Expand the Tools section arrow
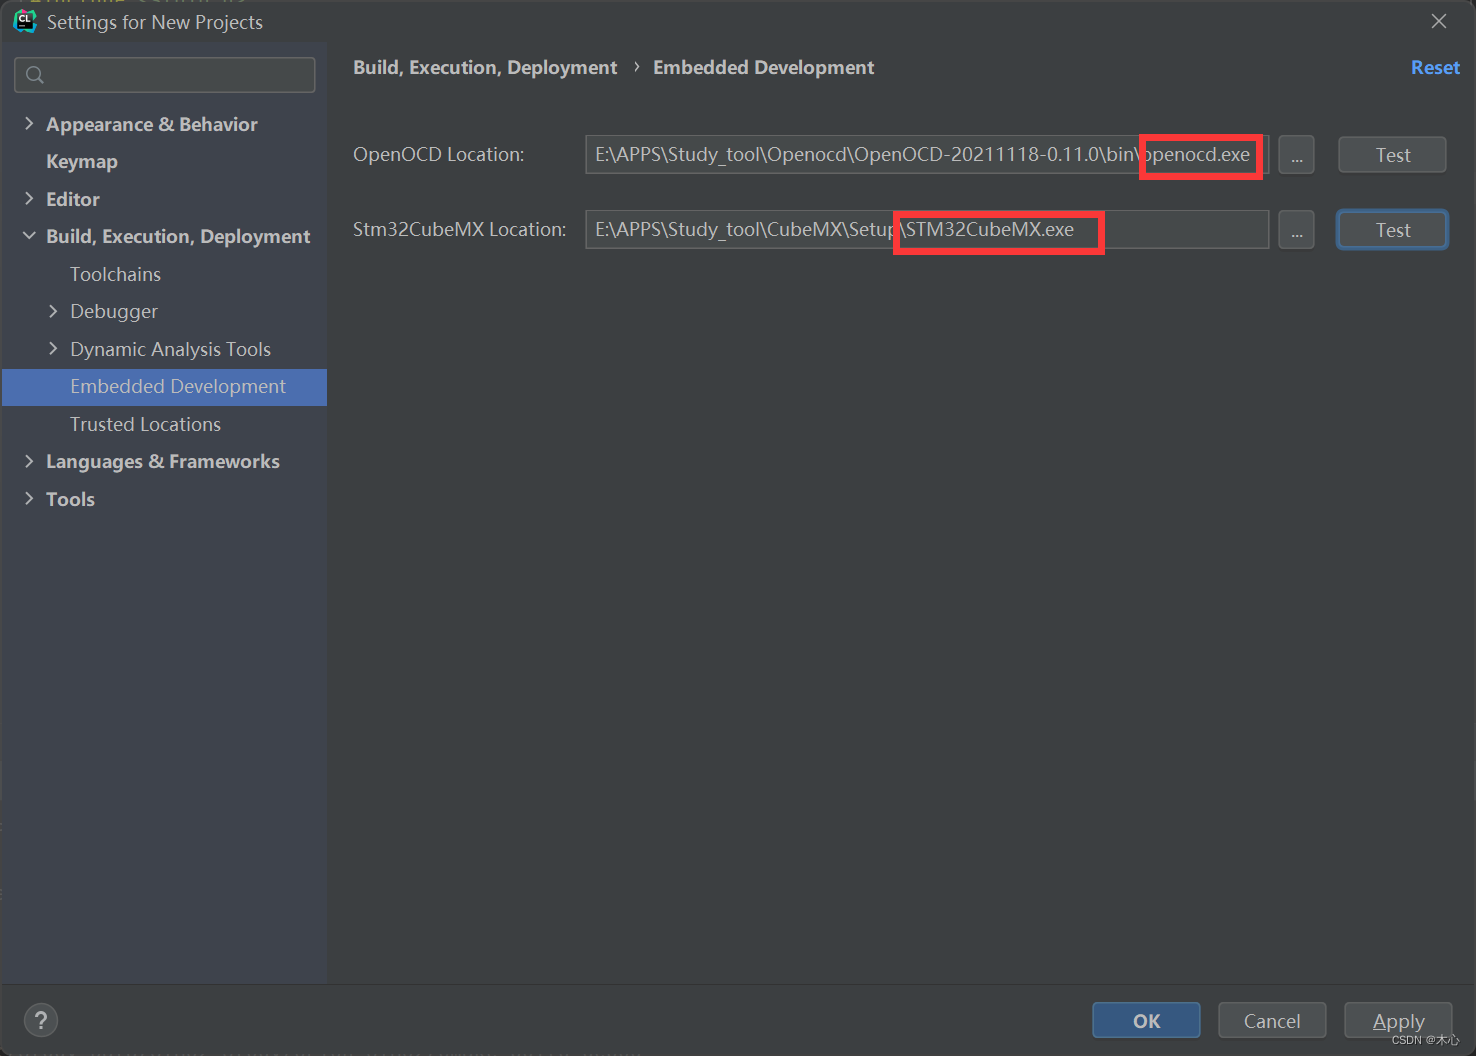 click(x=29, y=498)
